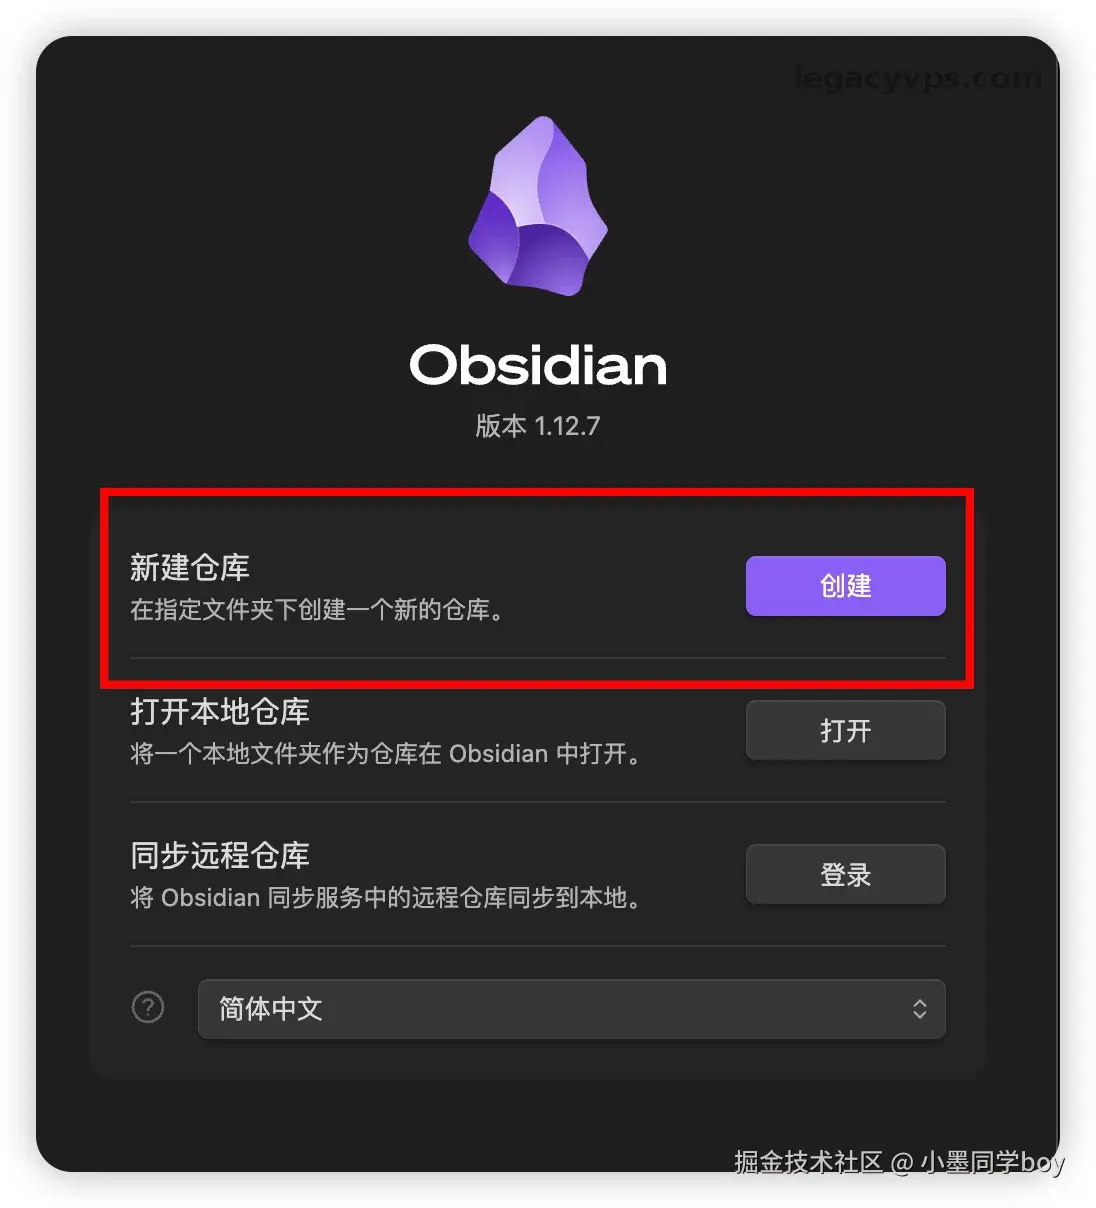This screenshot has height=1208, width=1096.
Task: Click the description 在指定文件夹下创建一个新的仓库
Action: (x=317, y=610)
